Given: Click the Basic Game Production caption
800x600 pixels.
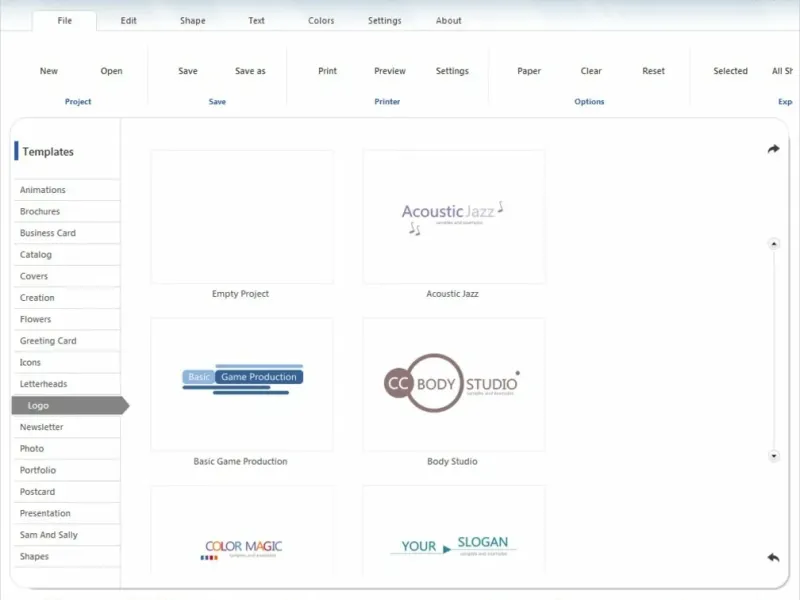Looking at the screenshot, I should coord(240,461).
